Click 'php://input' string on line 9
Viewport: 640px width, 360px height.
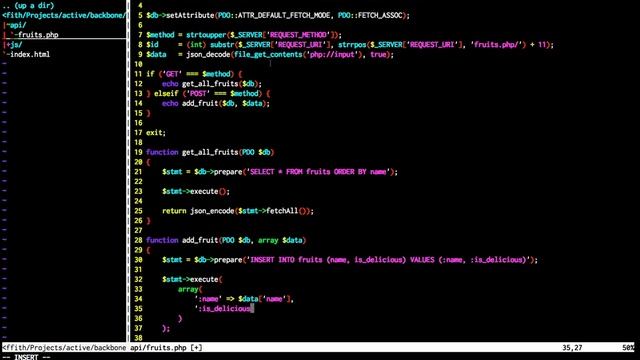332,54
